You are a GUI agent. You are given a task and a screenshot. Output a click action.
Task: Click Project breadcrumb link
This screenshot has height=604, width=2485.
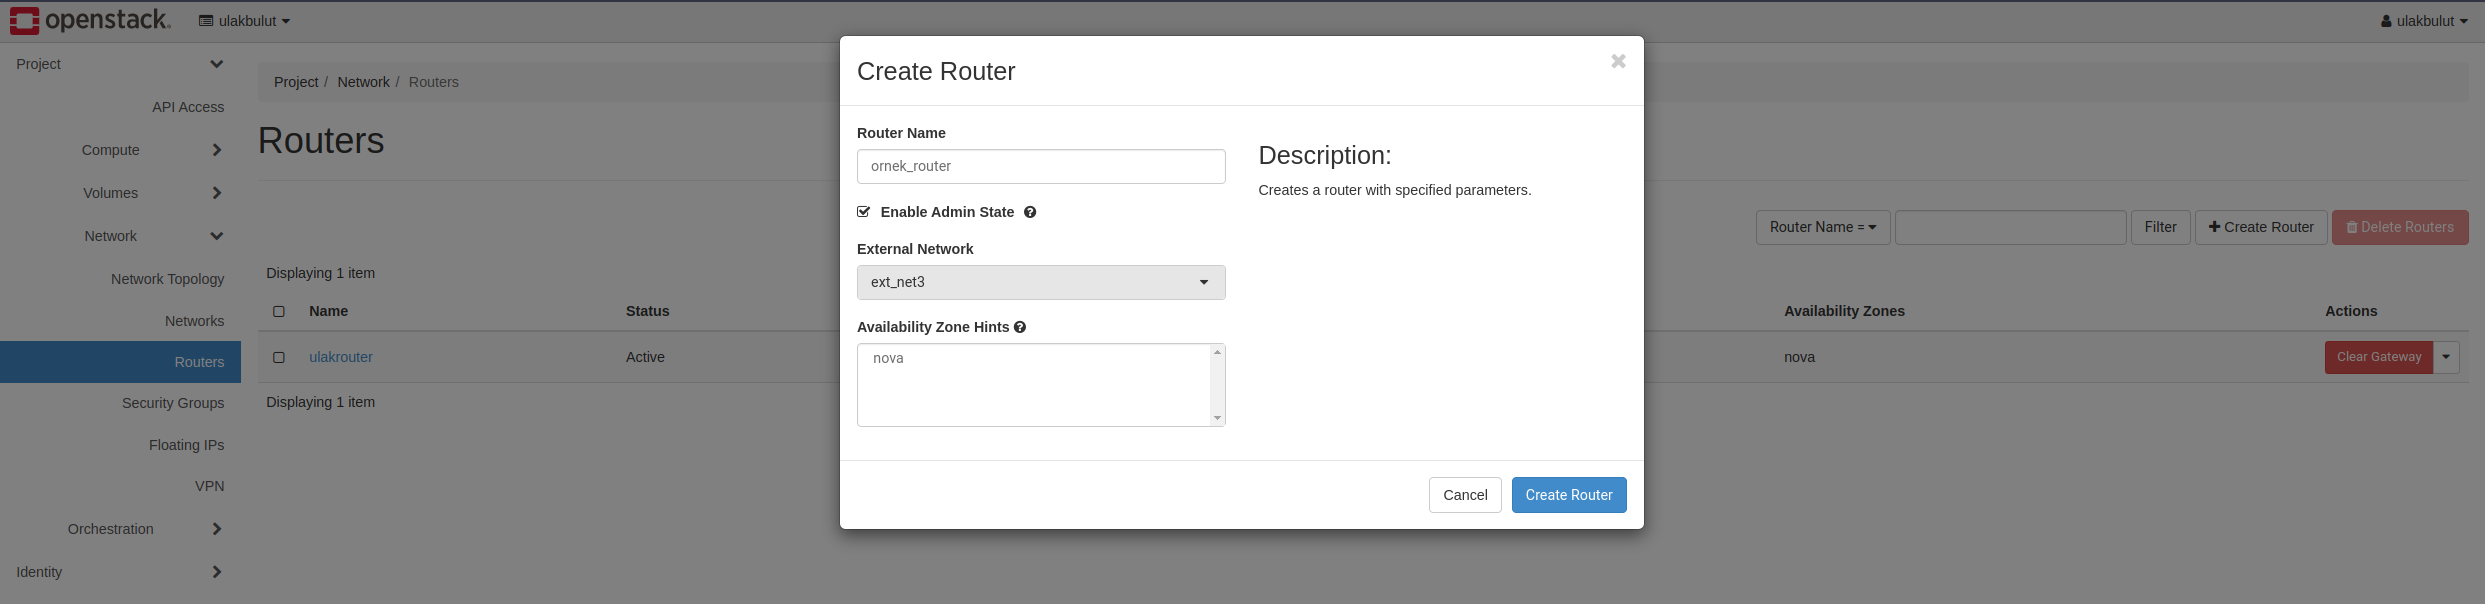coord(296,82)
